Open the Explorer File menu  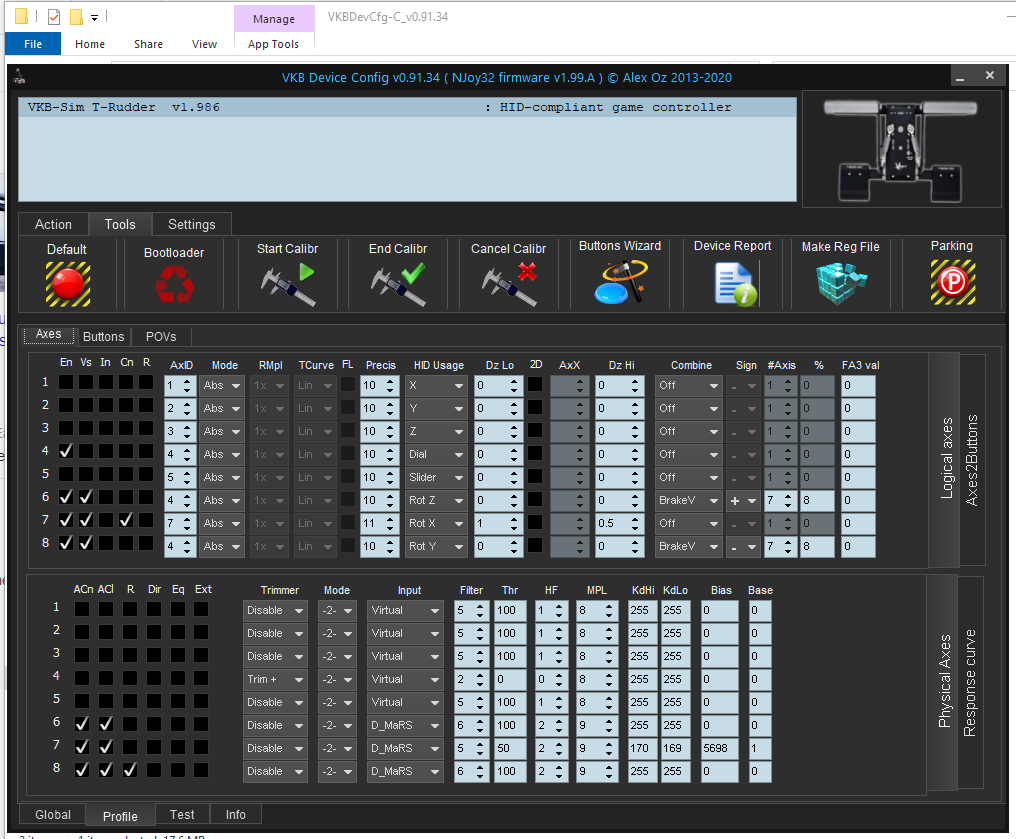[x=33, y=44]
